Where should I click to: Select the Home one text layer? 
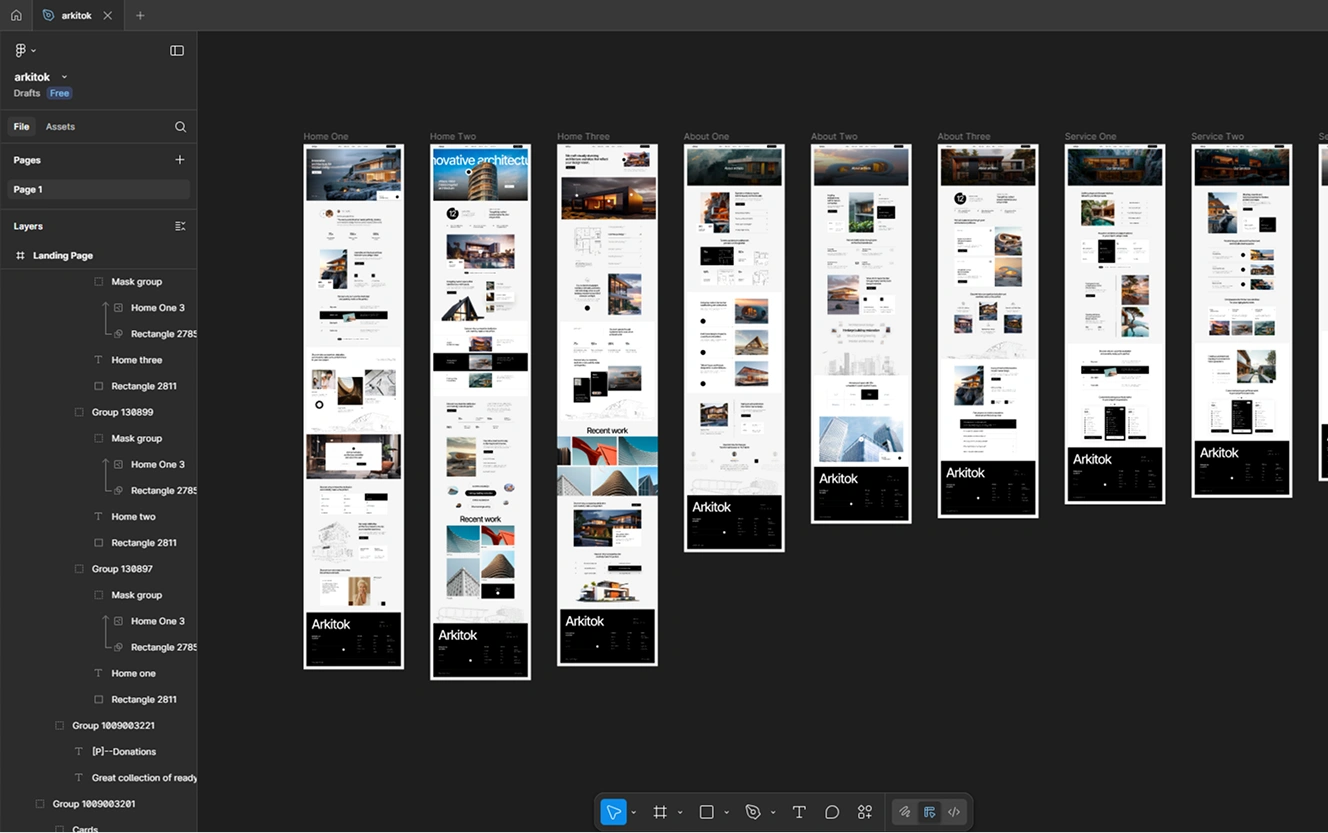pos(133,674)
